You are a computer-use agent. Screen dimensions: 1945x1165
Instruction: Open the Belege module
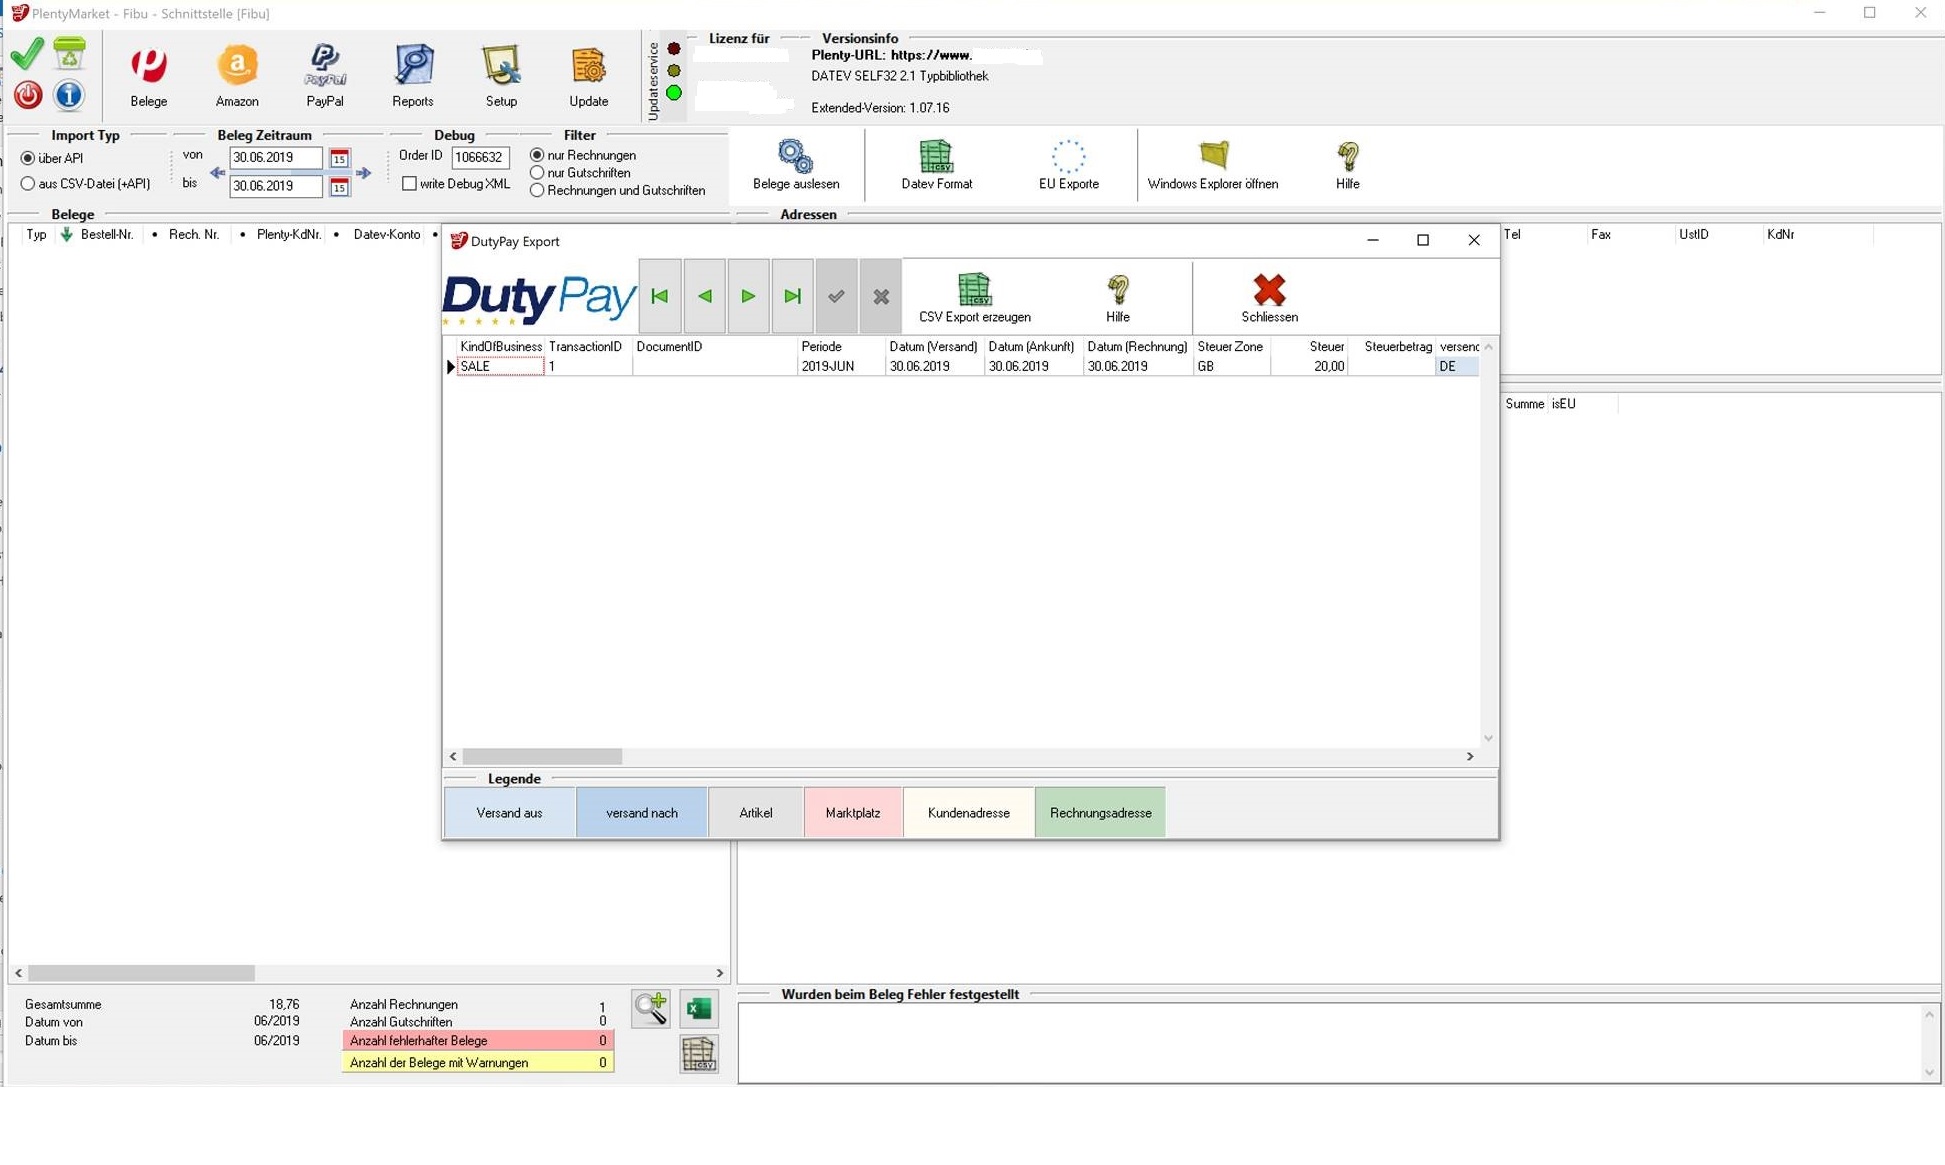(x=149, y=76)
